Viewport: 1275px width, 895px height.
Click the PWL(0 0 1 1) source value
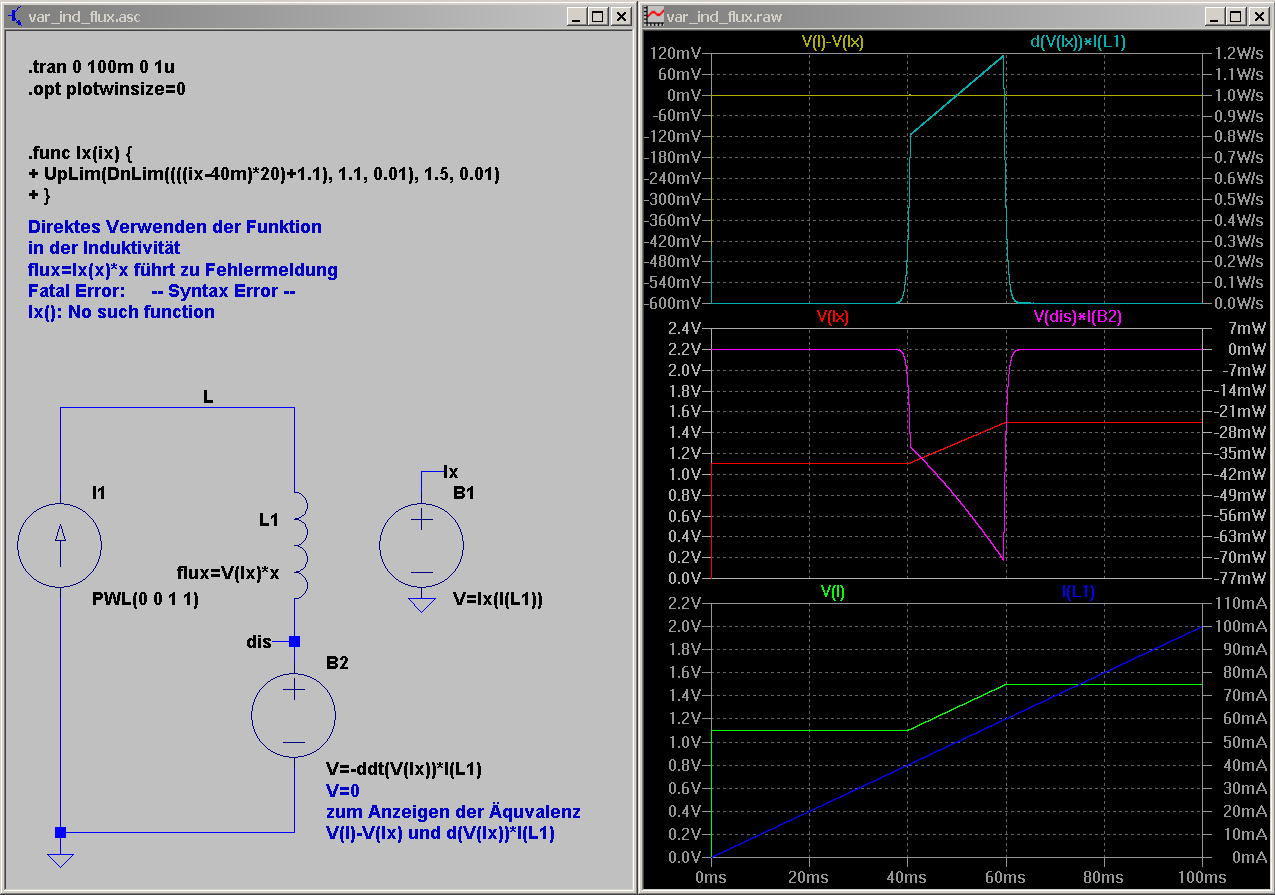coord(145,600)
